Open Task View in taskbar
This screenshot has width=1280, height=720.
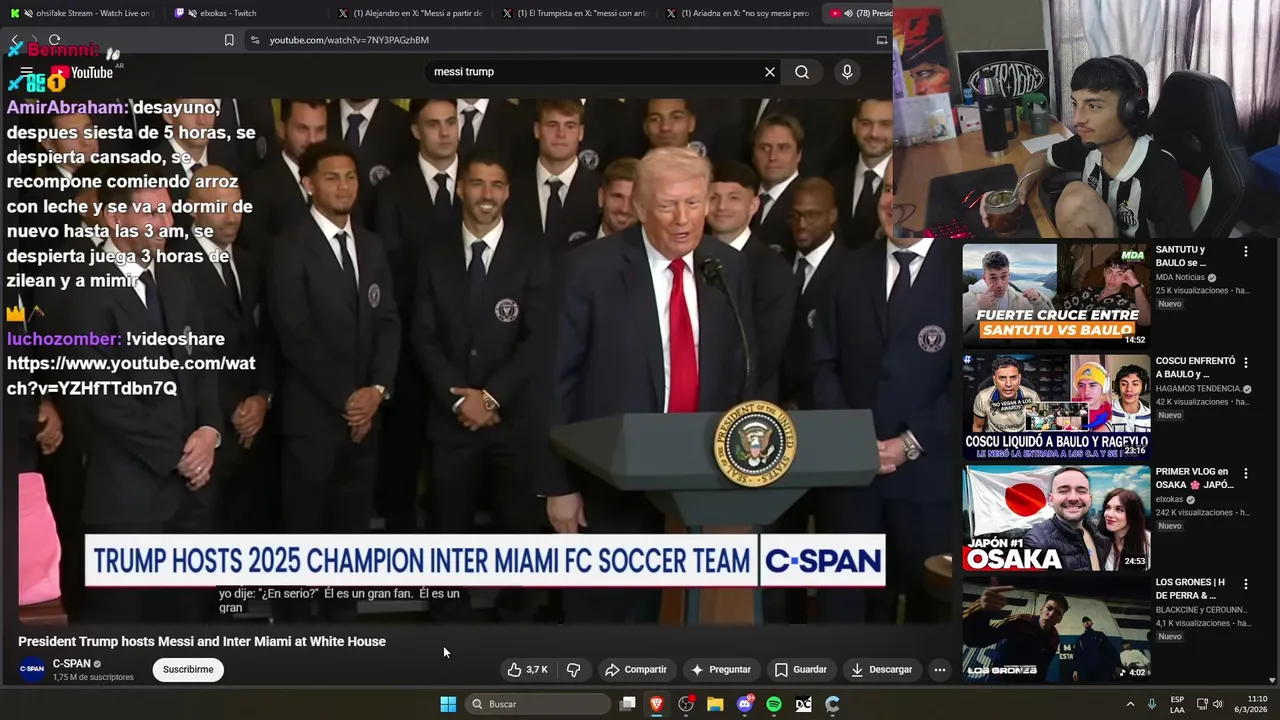pos(628,704)
